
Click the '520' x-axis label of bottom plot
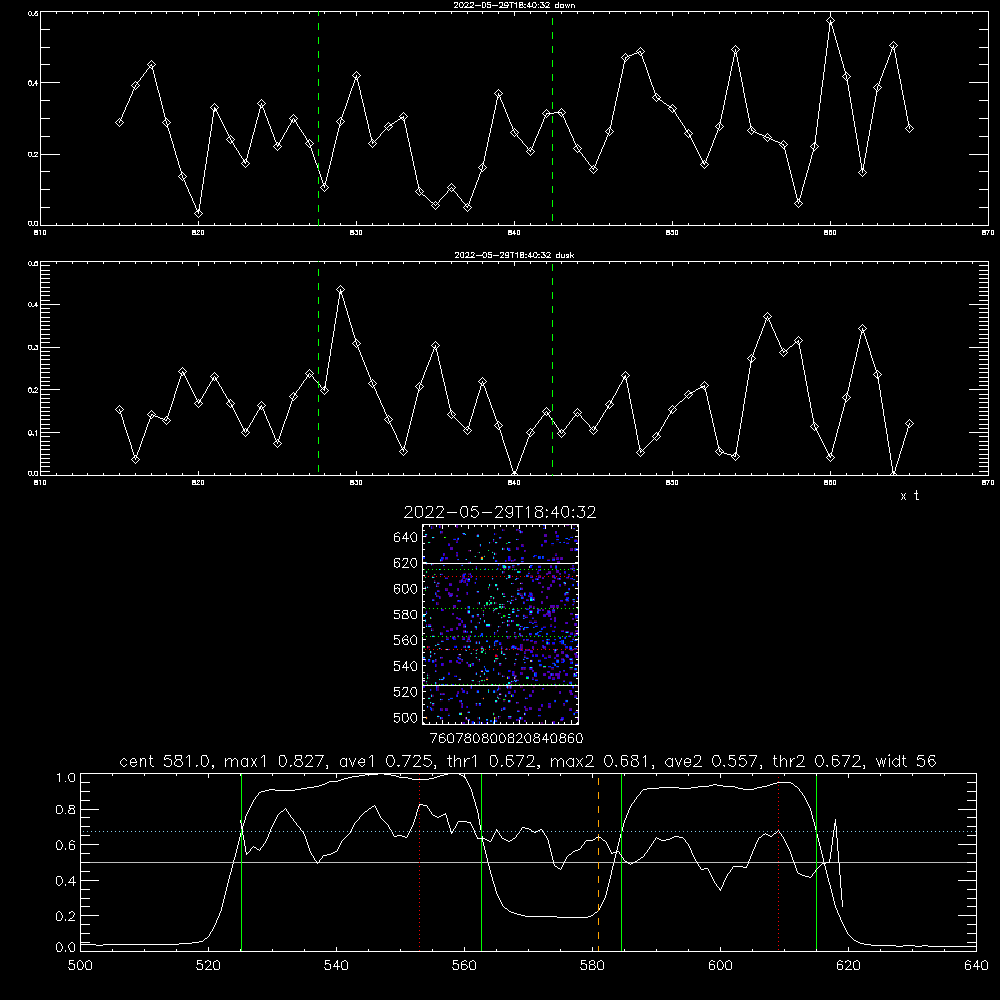point(208,966)
